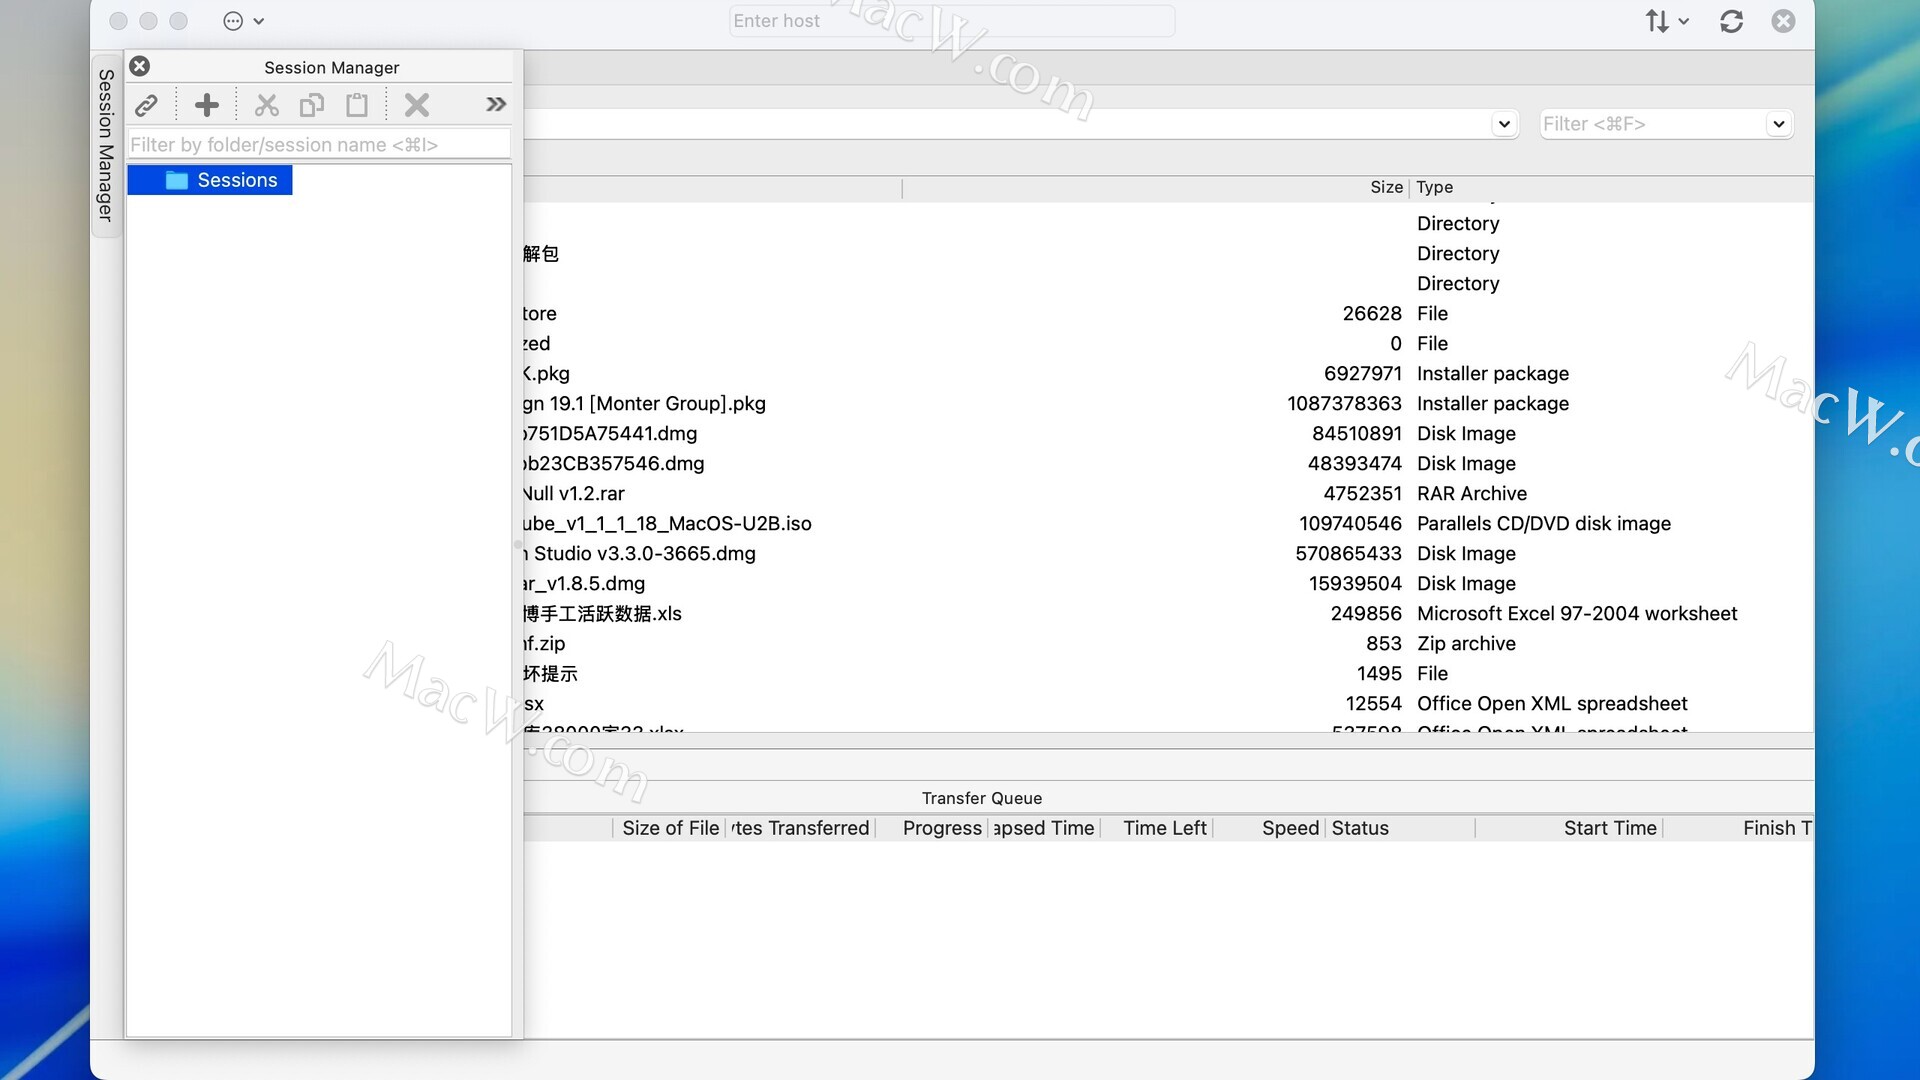Click the scissors cut icon
The image size is (1920, 1080).
tap(266, 105)
